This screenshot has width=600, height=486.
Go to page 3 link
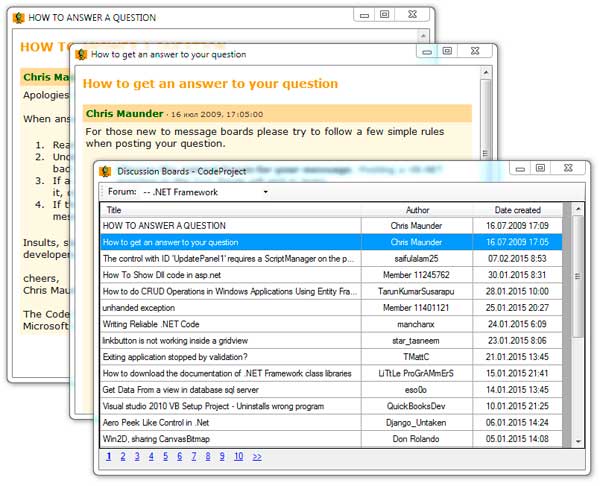(x=137, y=456)
